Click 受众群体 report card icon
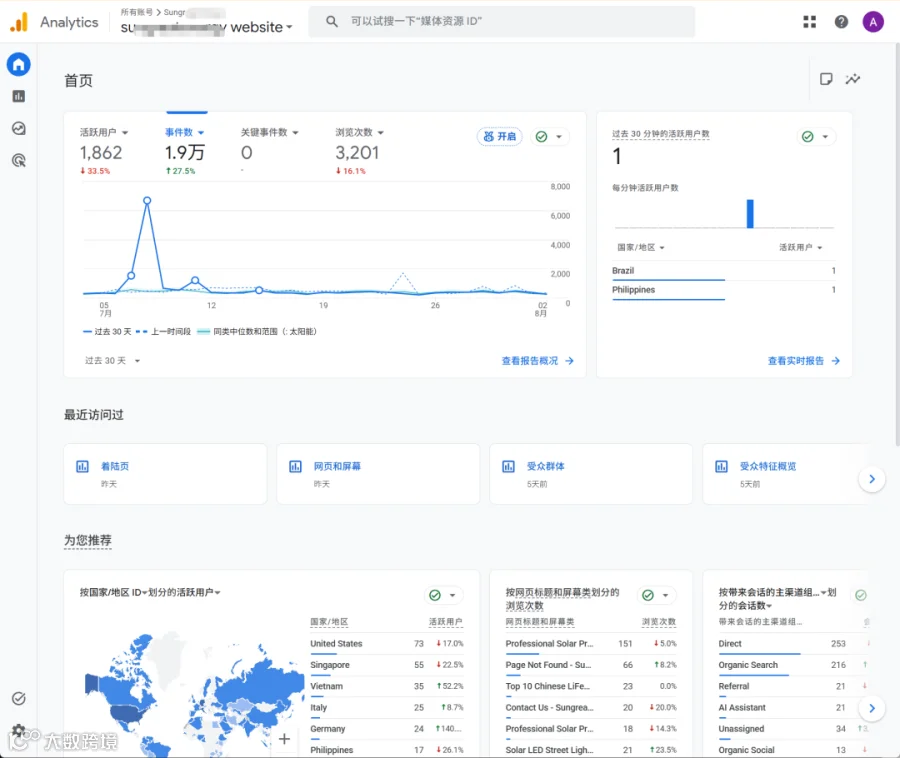Viewport: 900px width, 758px height. click(509, 467)
